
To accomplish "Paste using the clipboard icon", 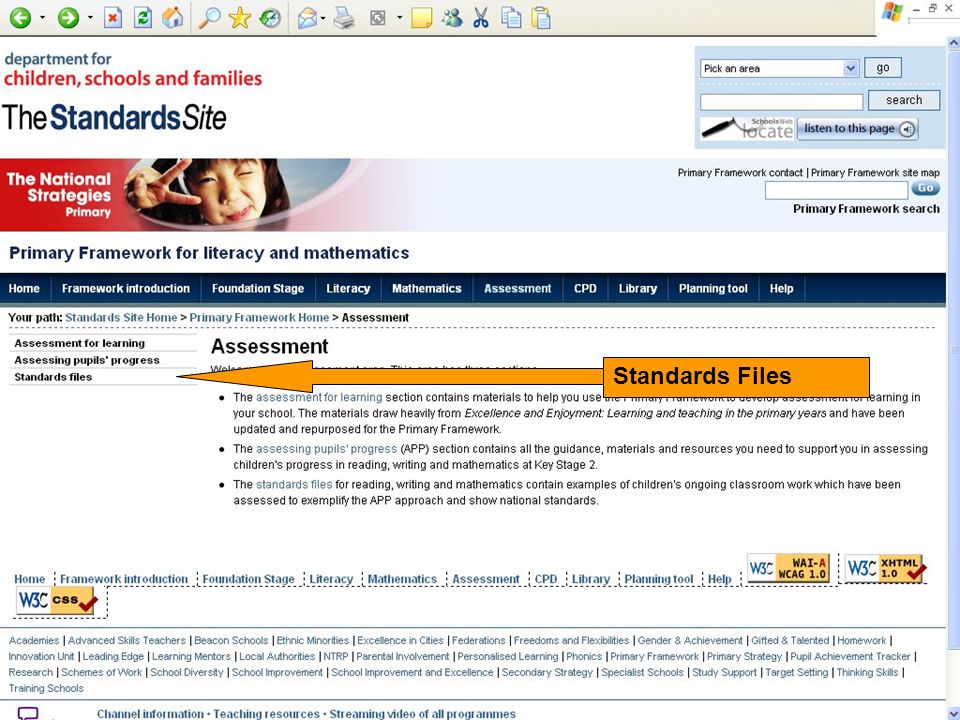I will 541,18.
